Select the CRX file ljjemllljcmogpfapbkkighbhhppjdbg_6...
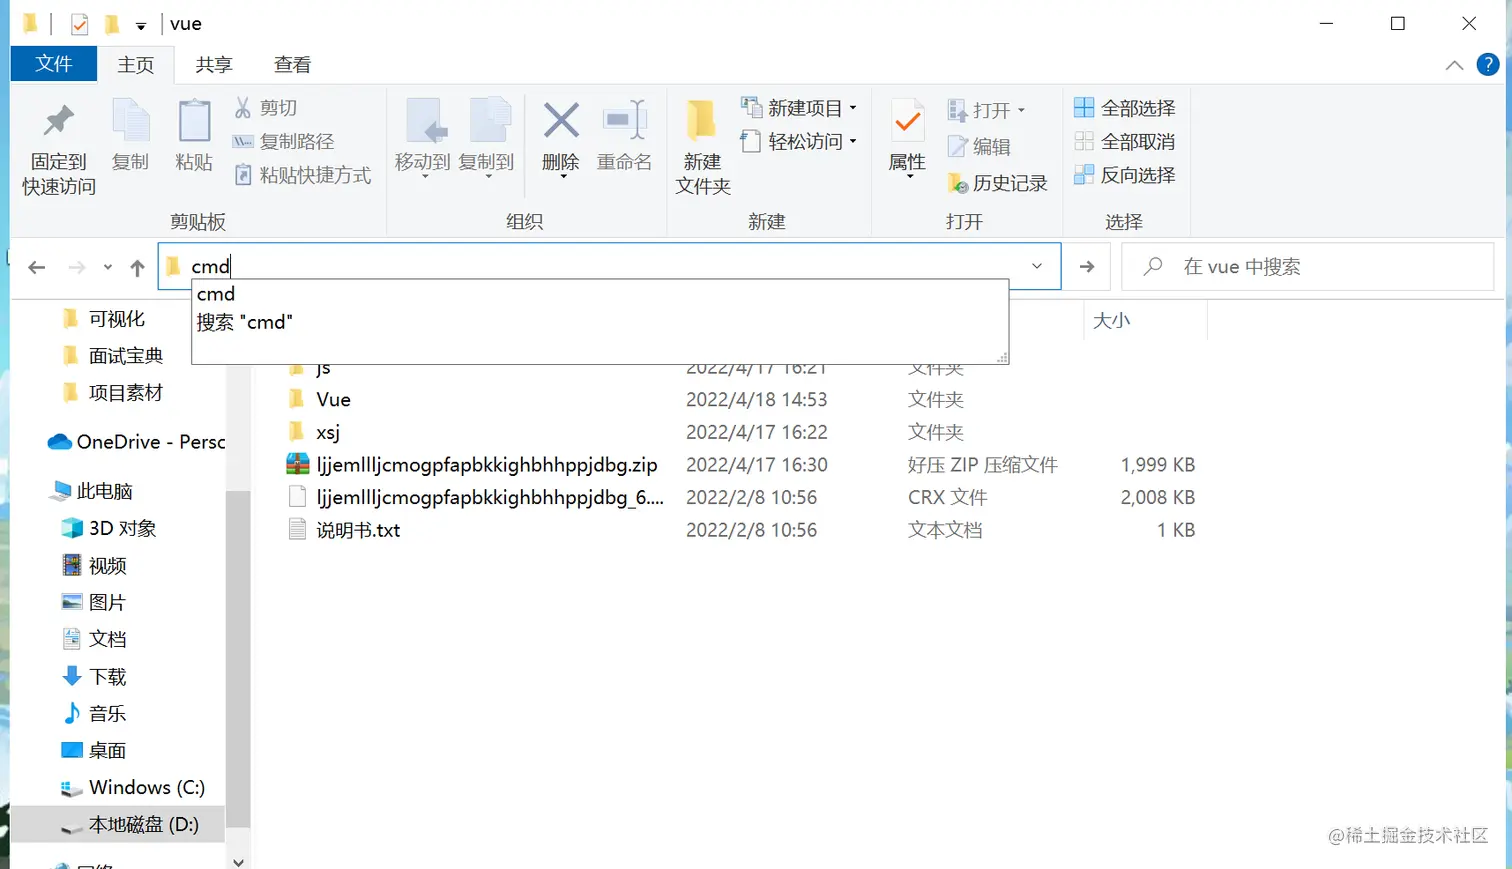 (x=740, y=497)
